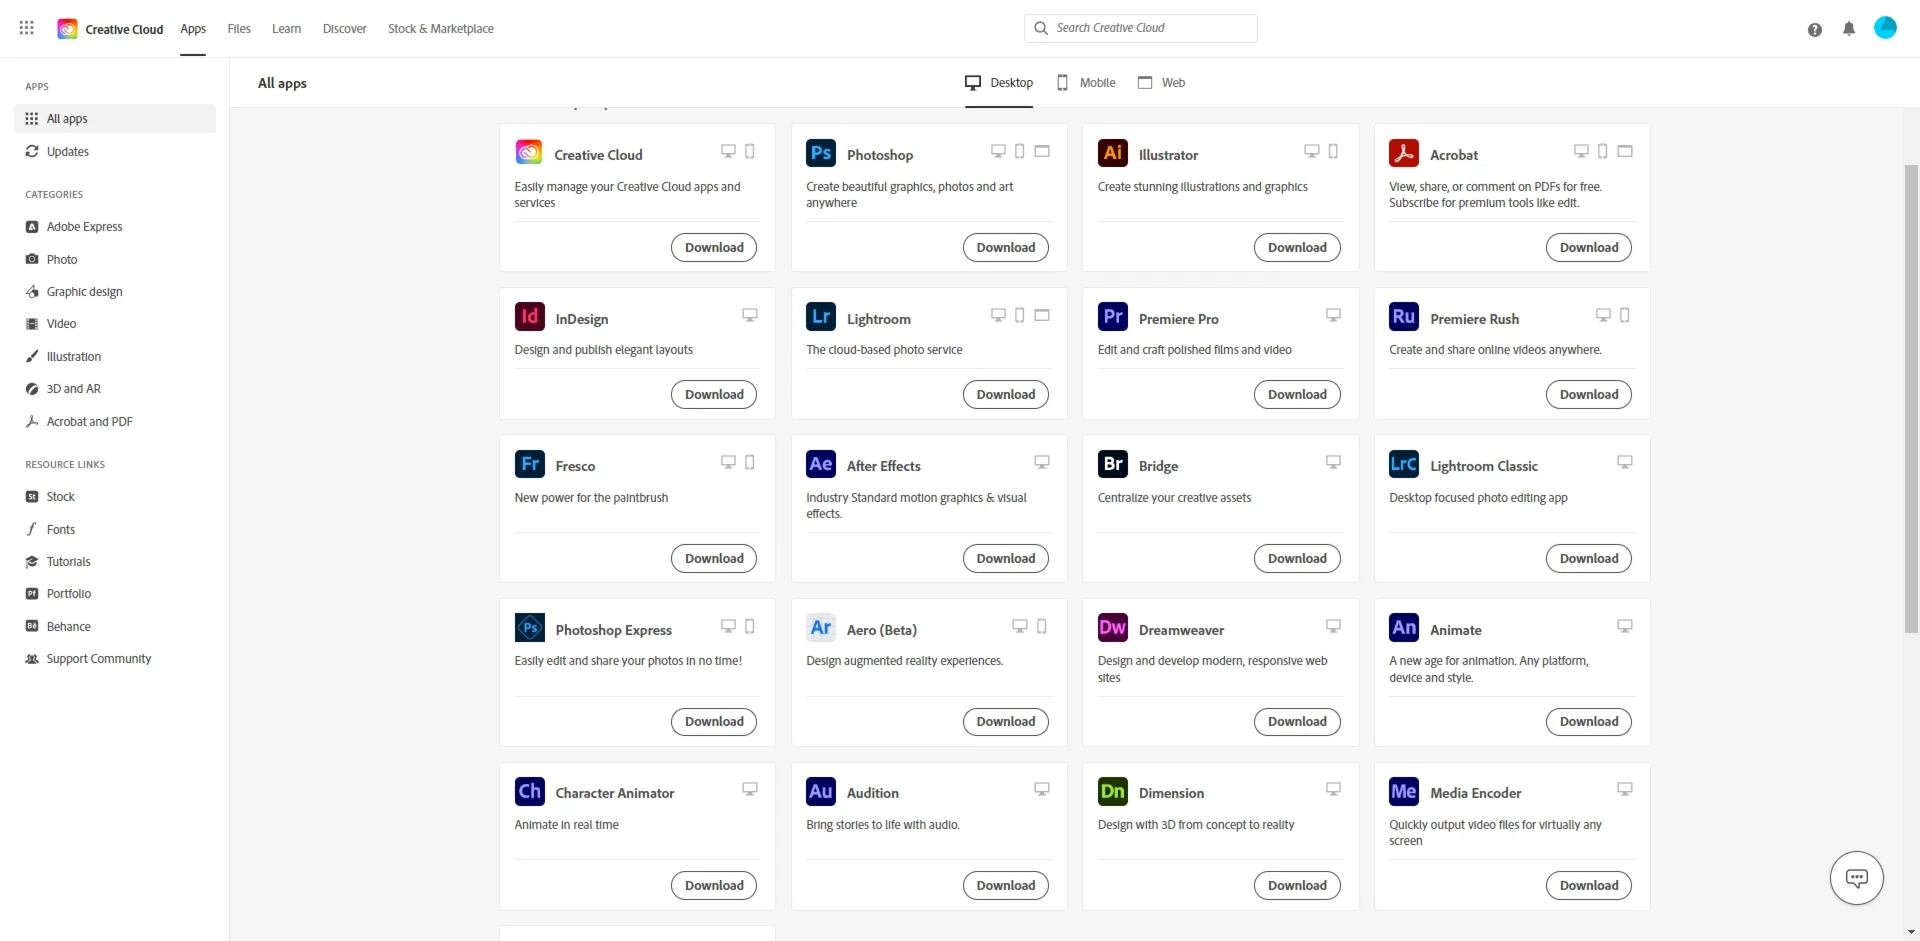Image resolution: width=1920 pixels, height=941 pixels.
Task: Click the Search Creative Cloud field
Action: [x=1141, y=28]
